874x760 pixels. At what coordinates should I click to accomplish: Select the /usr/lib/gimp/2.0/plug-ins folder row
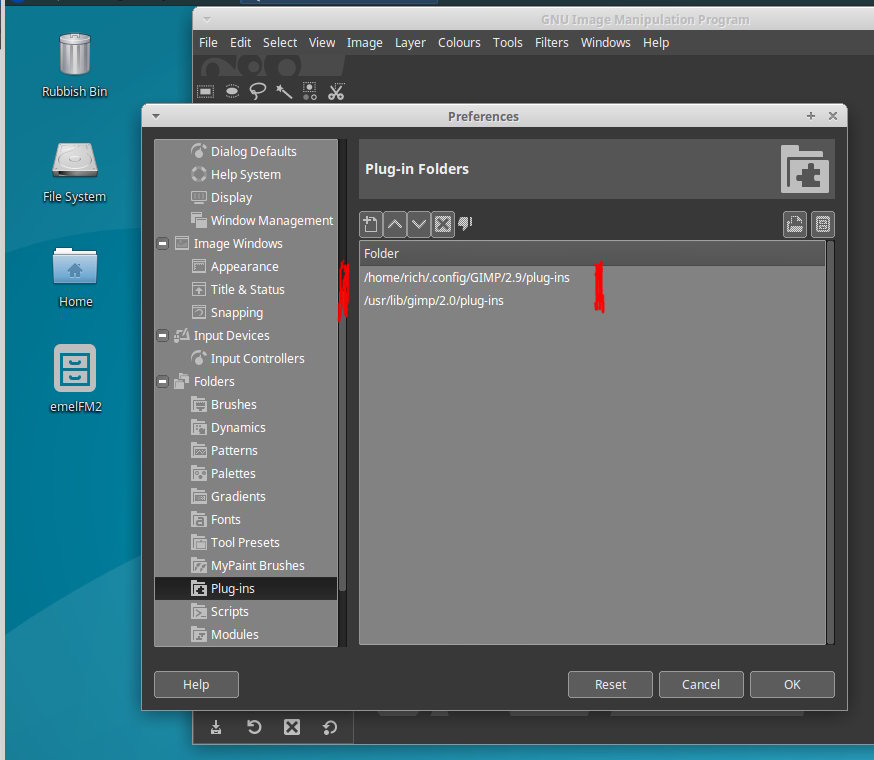point(592,301)
